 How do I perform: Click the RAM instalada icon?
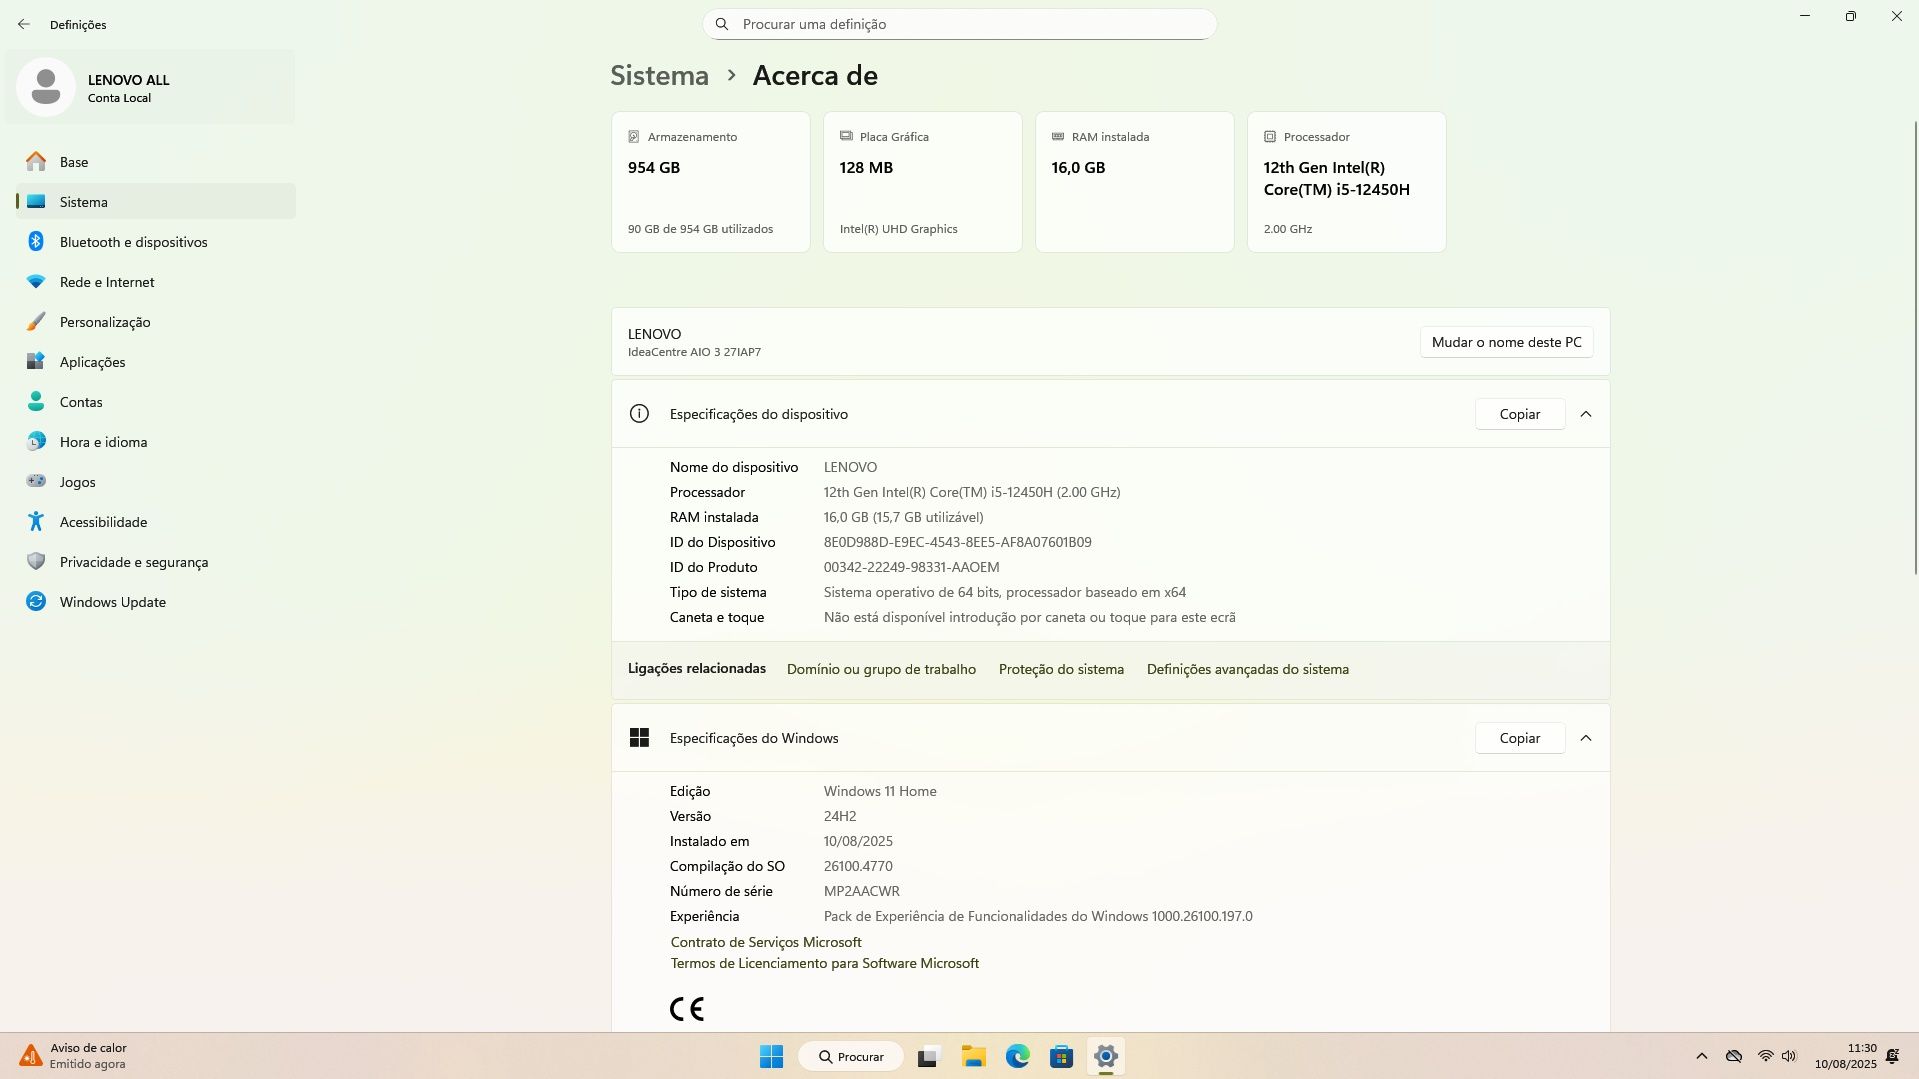[x=1058, y=137]
